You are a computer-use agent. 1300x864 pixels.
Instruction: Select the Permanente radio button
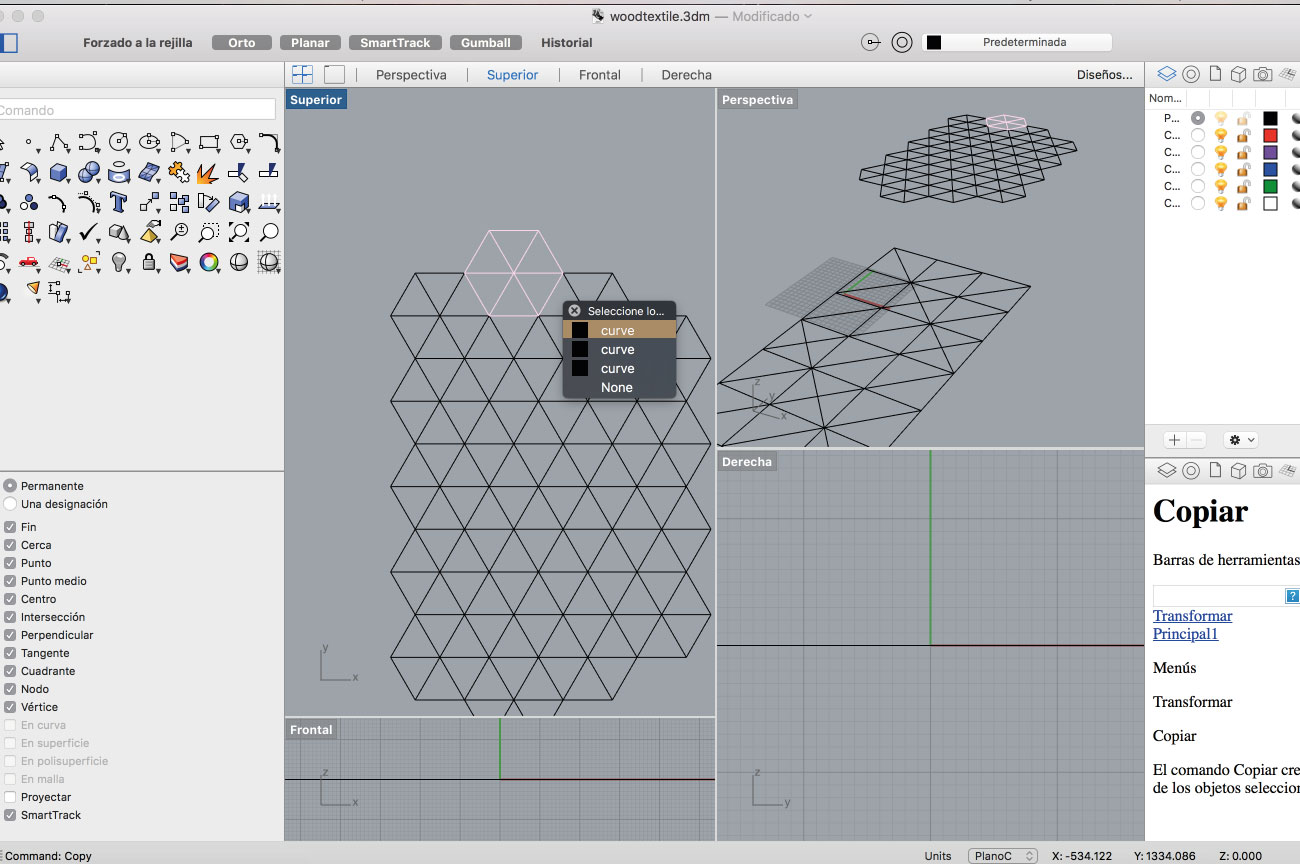10,485
